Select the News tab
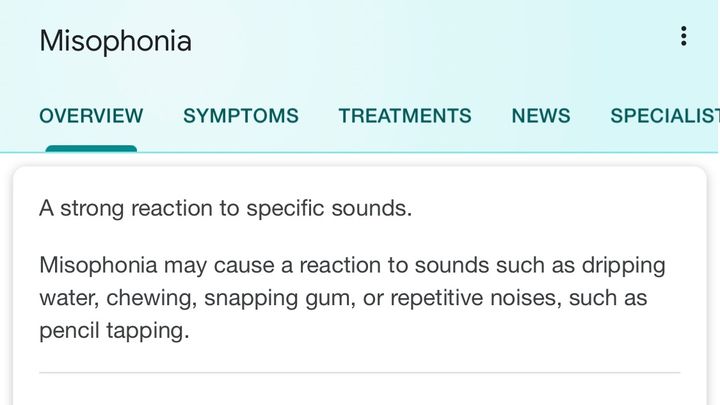 [x=540, y=116]
